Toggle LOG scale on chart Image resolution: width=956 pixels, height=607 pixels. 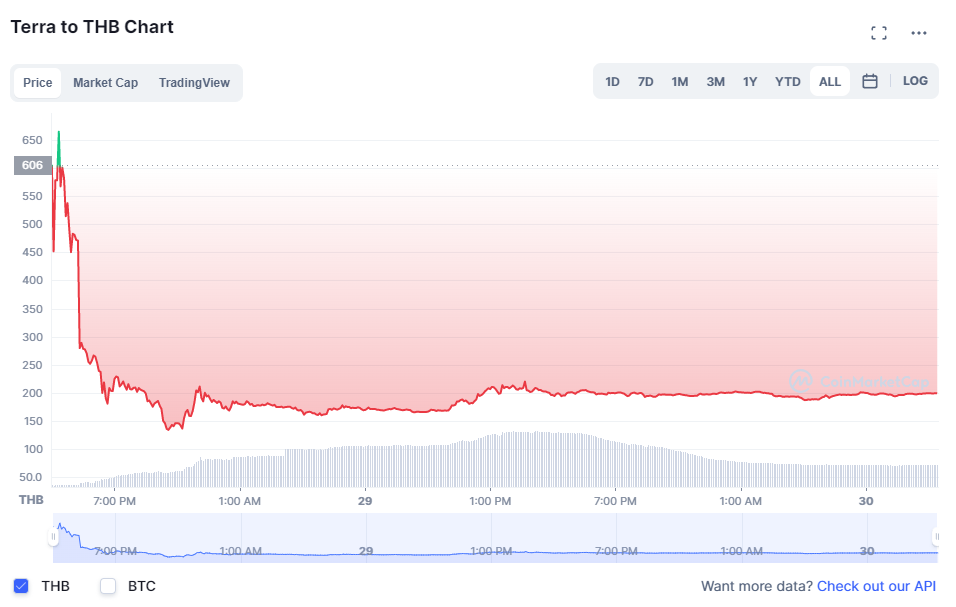point(915,81)
